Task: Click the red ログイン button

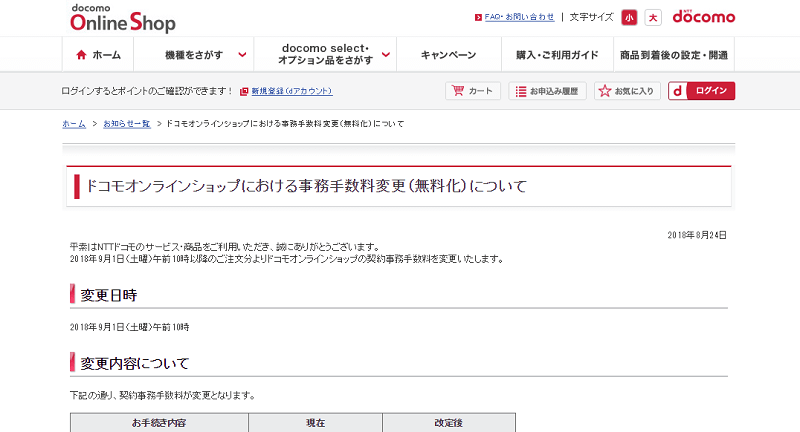Action: [702, 91]
